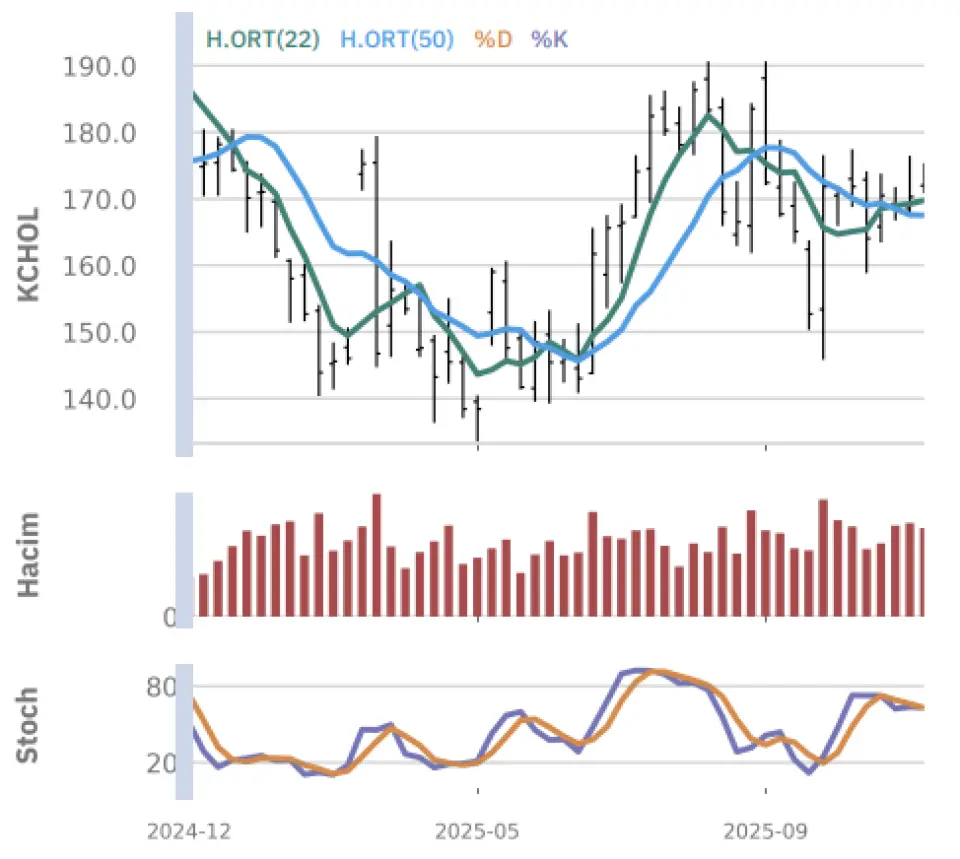Toggle the H.ORT(50) legend entry
Viewport: 960px width, 859px height.
tap(397, 40)
